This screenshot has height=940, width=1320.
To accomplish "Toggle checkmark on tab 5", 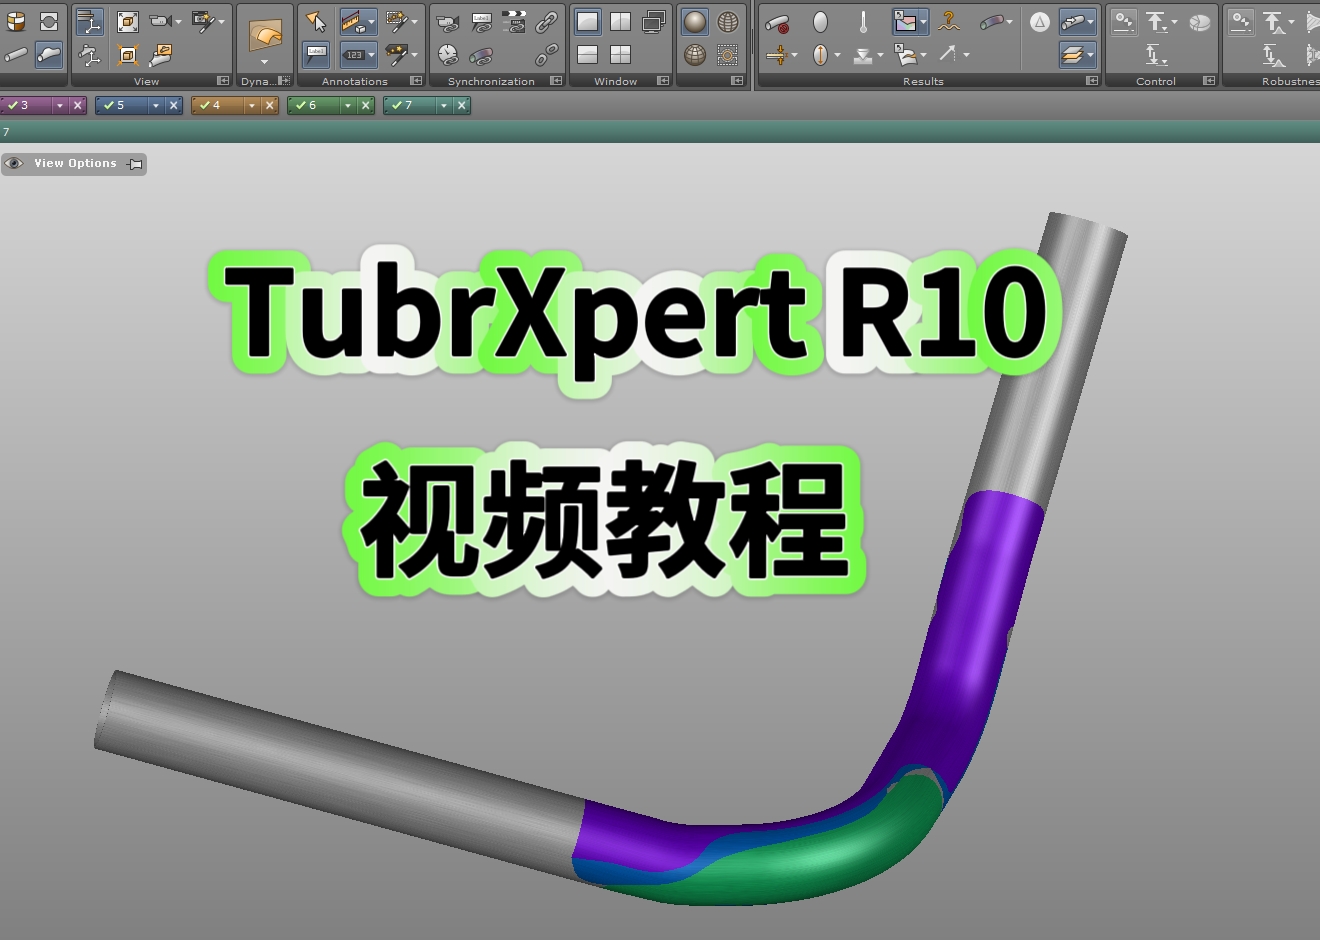I will [108, 105].
